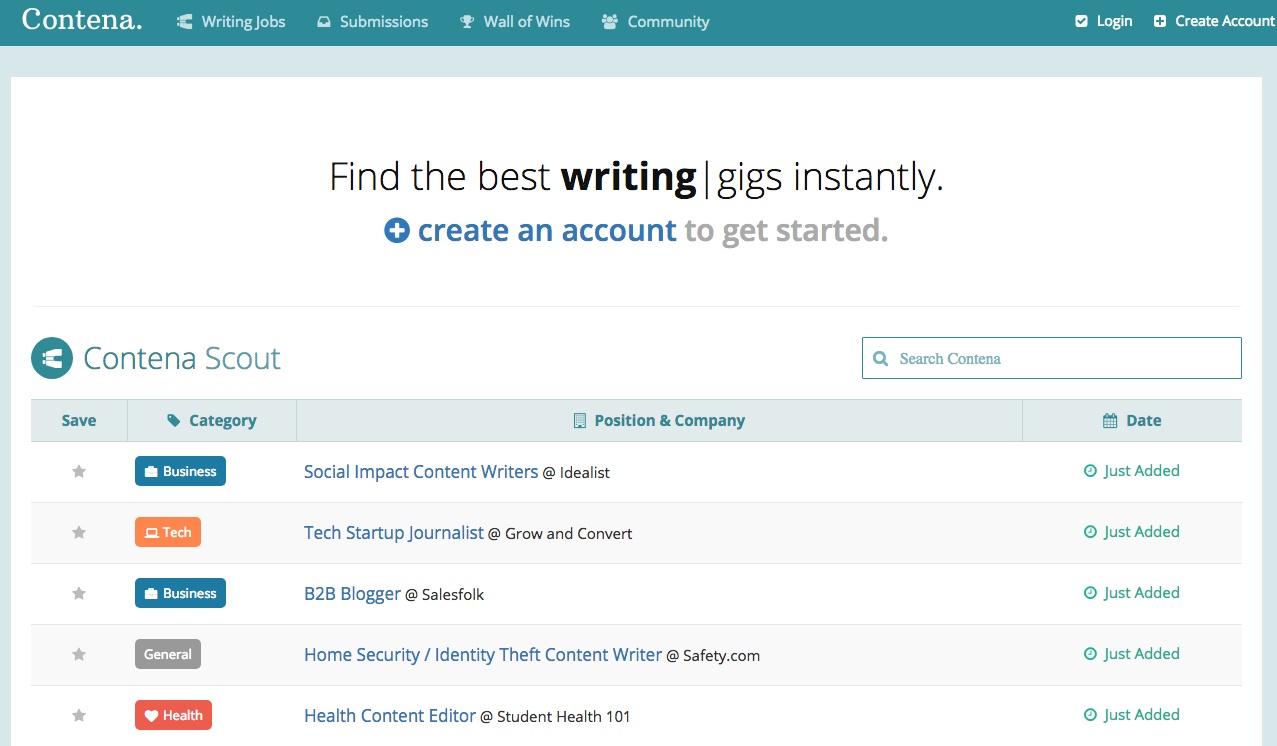This screenshot has width=1277, height=746.
Task: Open the Writing Jobs menu item
Action: click(x=231, y=21)
